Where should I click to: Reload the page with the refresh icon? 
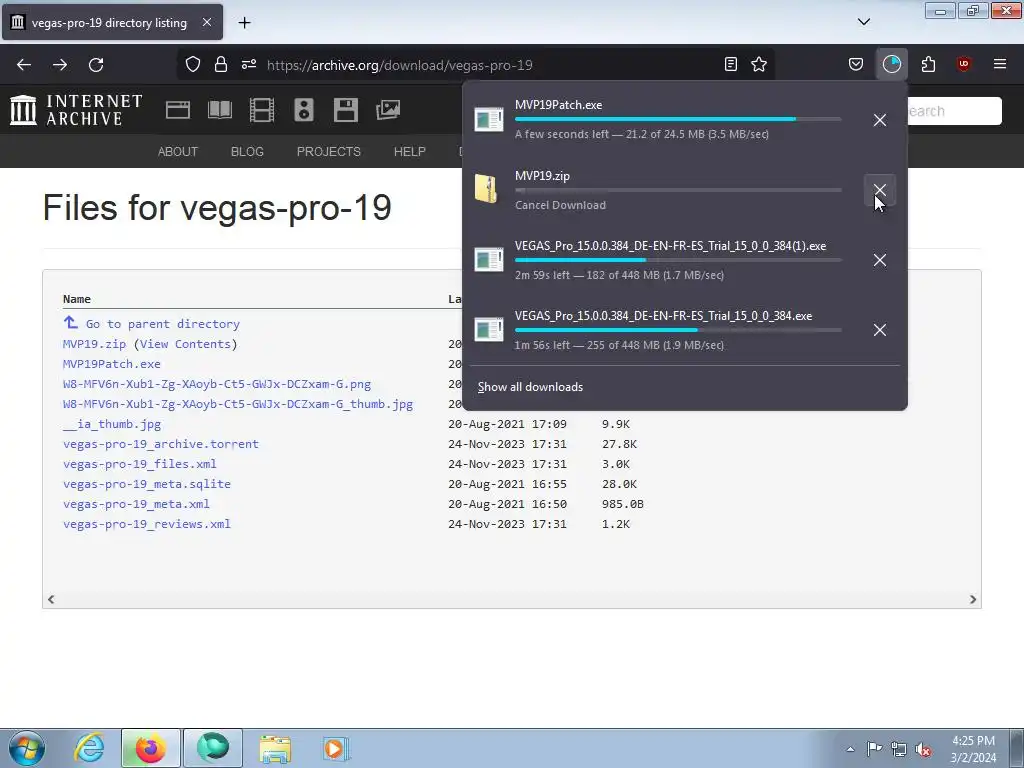pos(96,65)
